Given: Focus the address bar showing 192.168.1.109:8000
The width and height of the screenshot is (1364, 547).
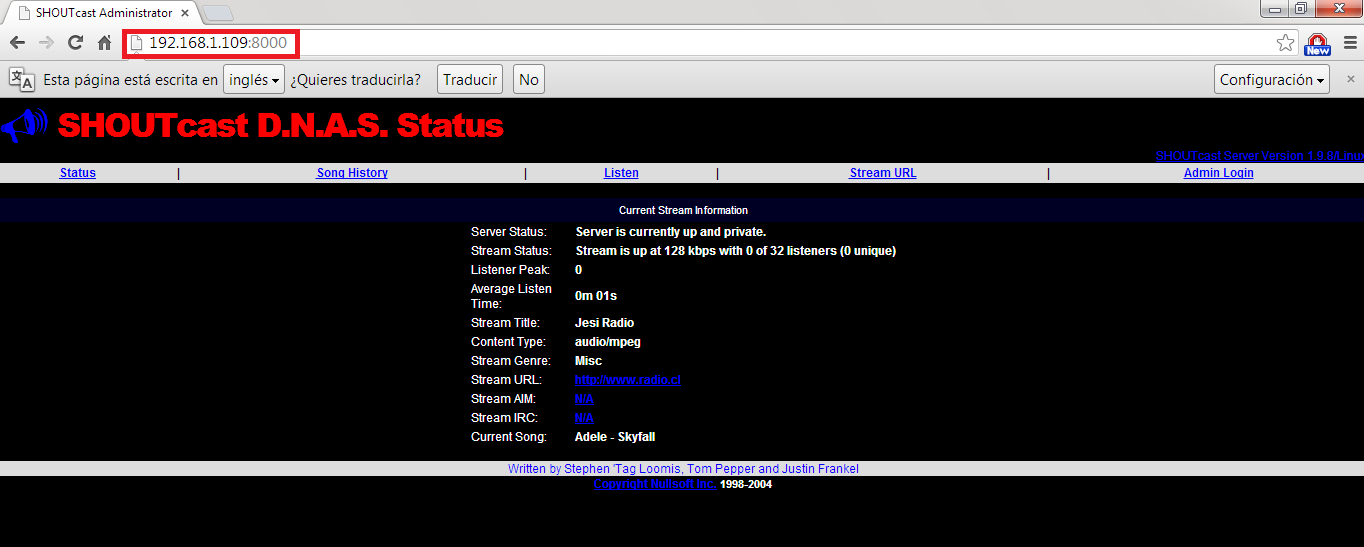Looking at the screenshot, I should (710, 43).
